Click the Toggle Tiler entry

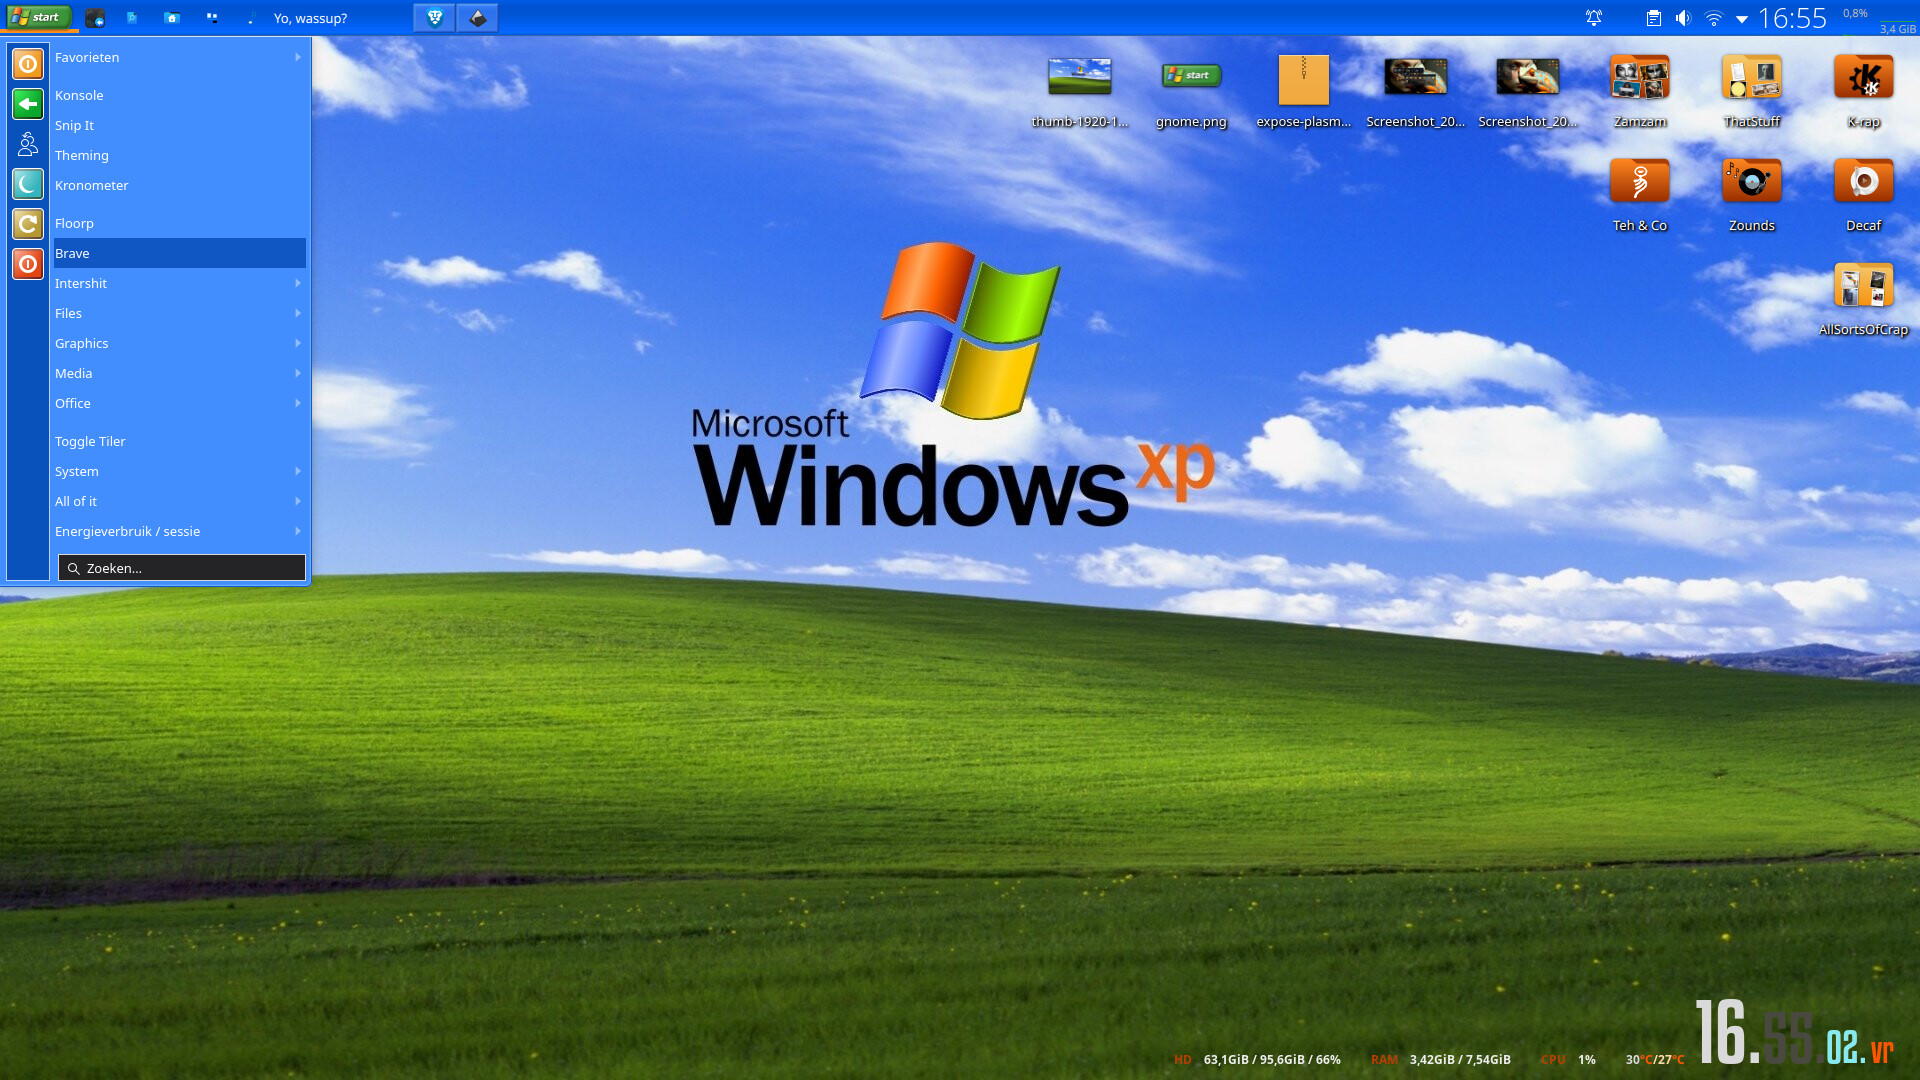coord(90,441)
